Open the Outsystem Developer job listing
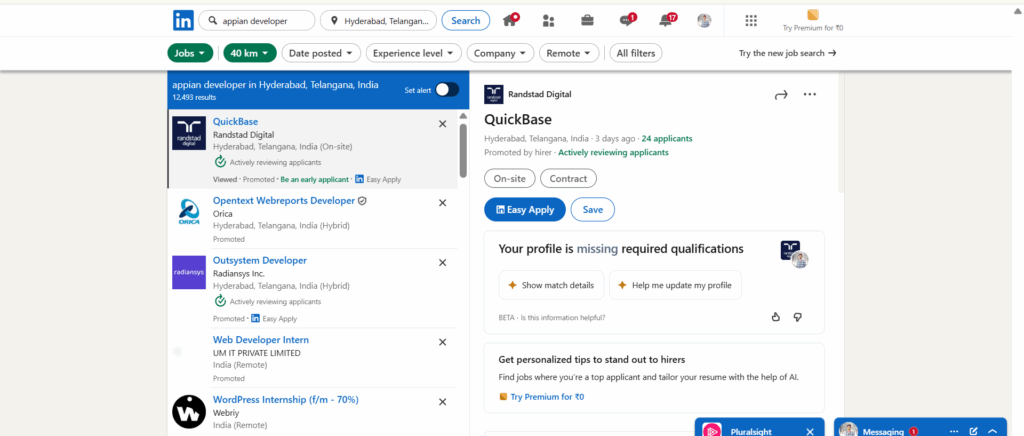This screenshot has width=1024, height=436. (x=259, y=261)
